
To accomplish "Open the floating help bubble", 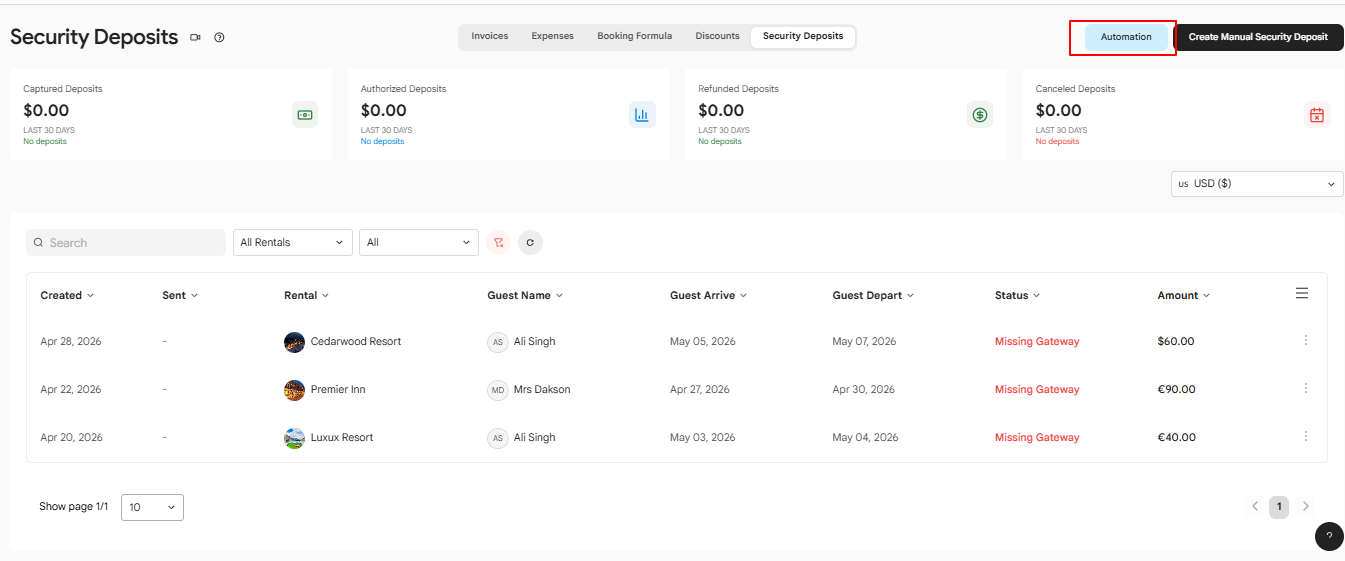I will [1328, 537].
